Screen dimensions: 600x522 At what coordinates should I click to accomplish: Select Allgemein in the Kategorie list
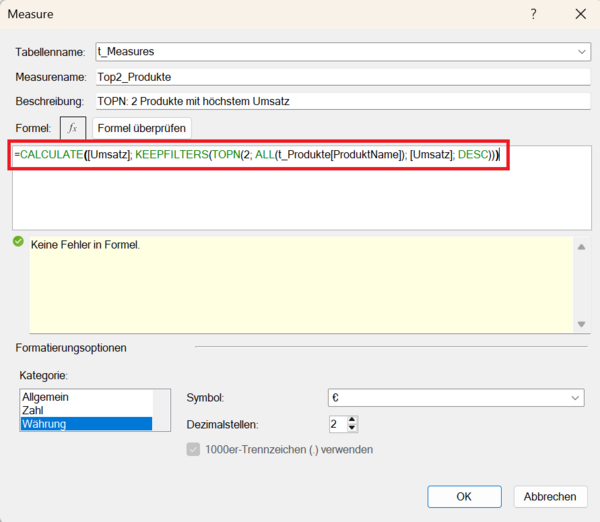tap(85, 397)
